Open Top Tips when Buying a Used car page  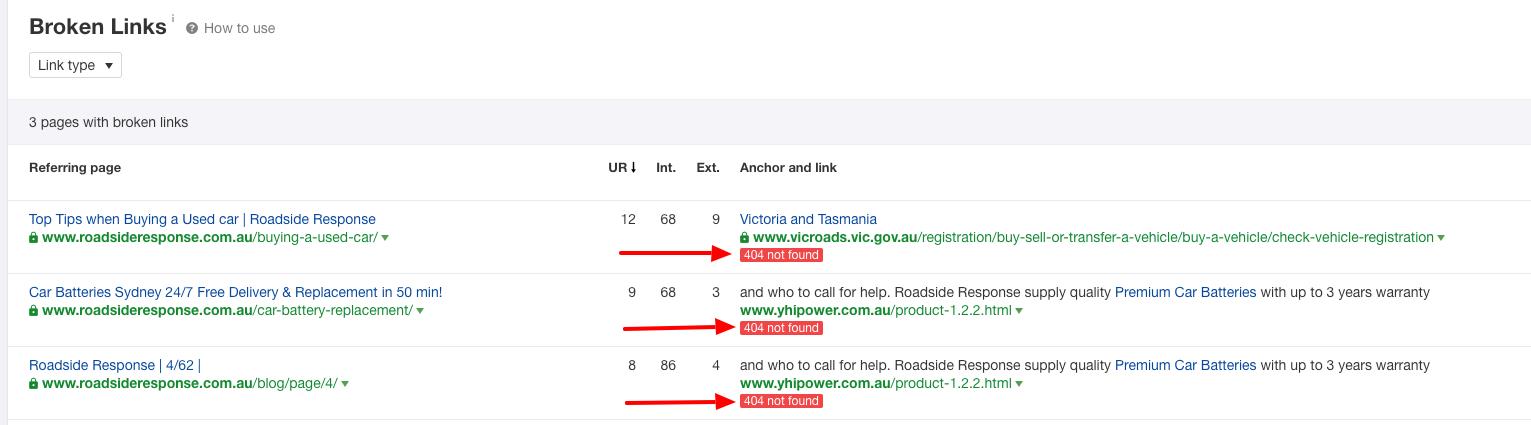pyautogui.click(x=202, y=219)
